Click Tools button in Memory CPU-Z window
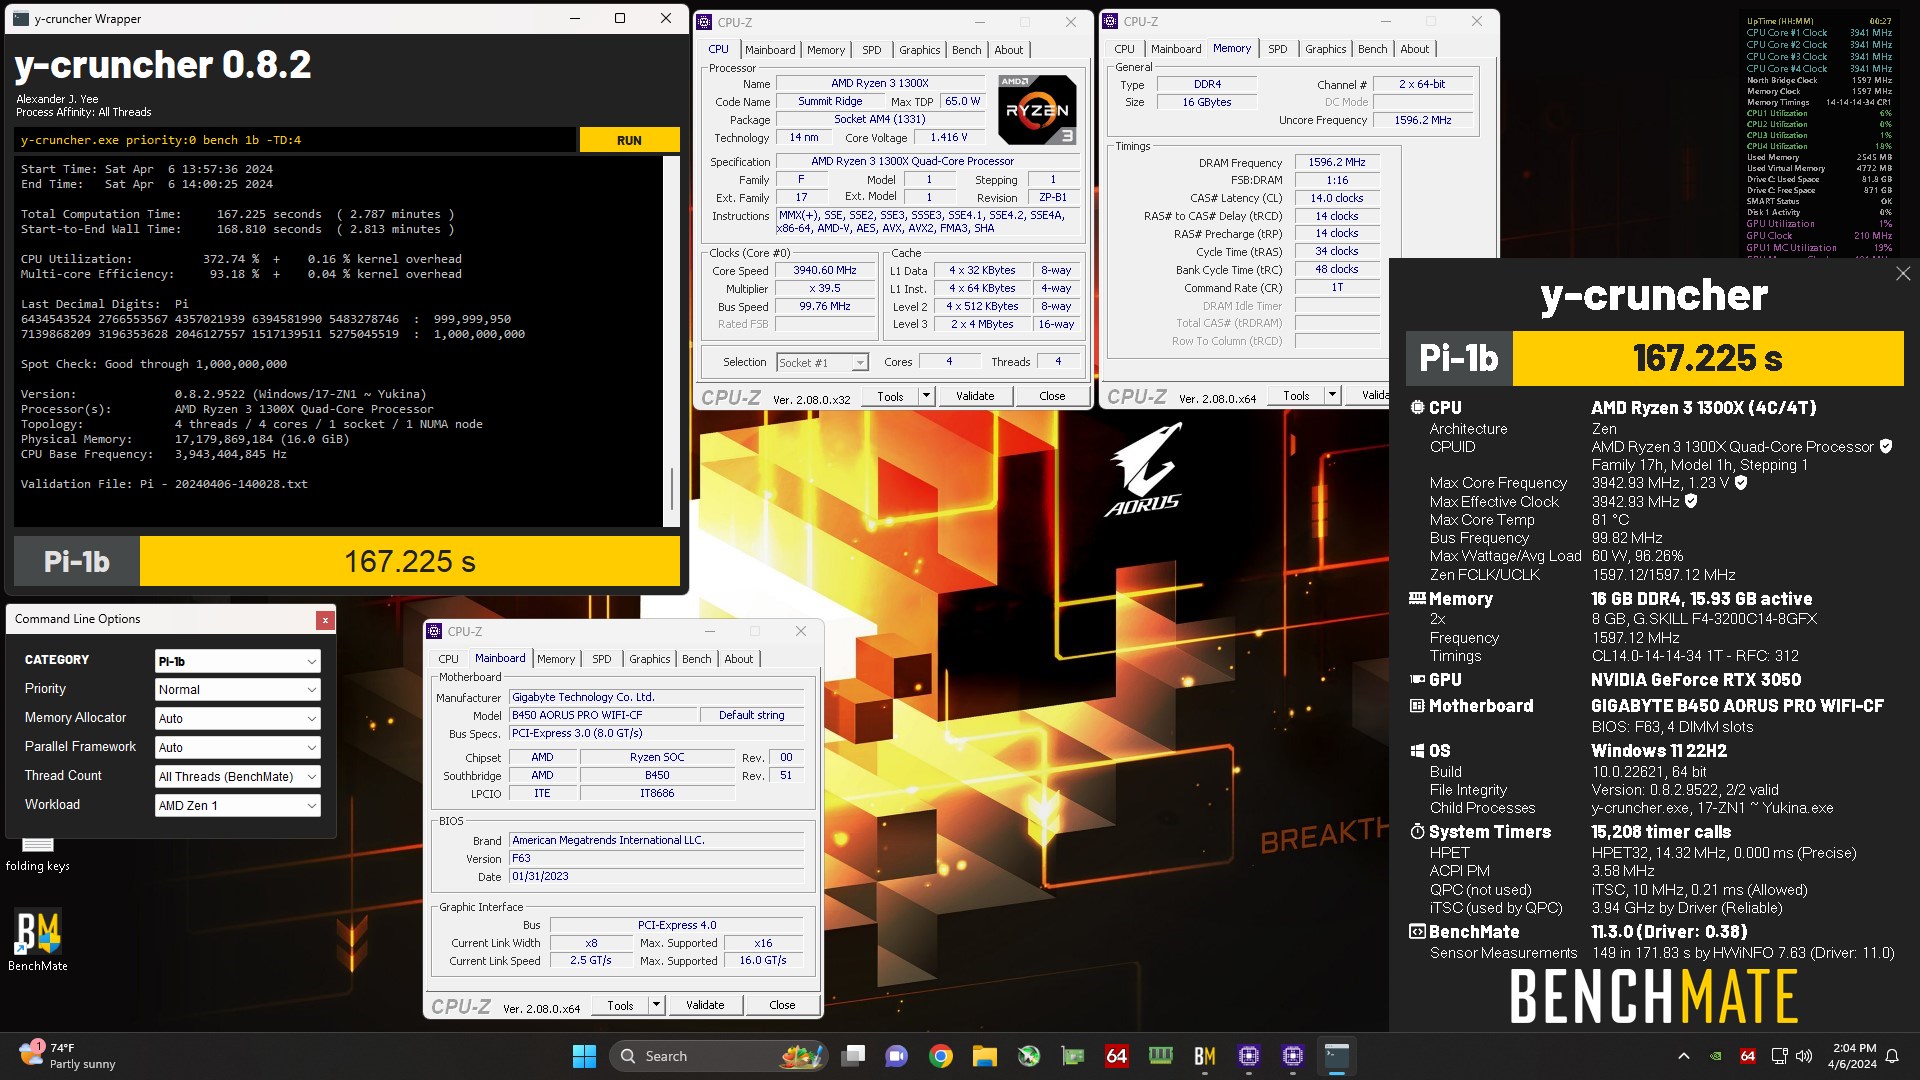The image size is (1920, 1080). point(1296,395)
